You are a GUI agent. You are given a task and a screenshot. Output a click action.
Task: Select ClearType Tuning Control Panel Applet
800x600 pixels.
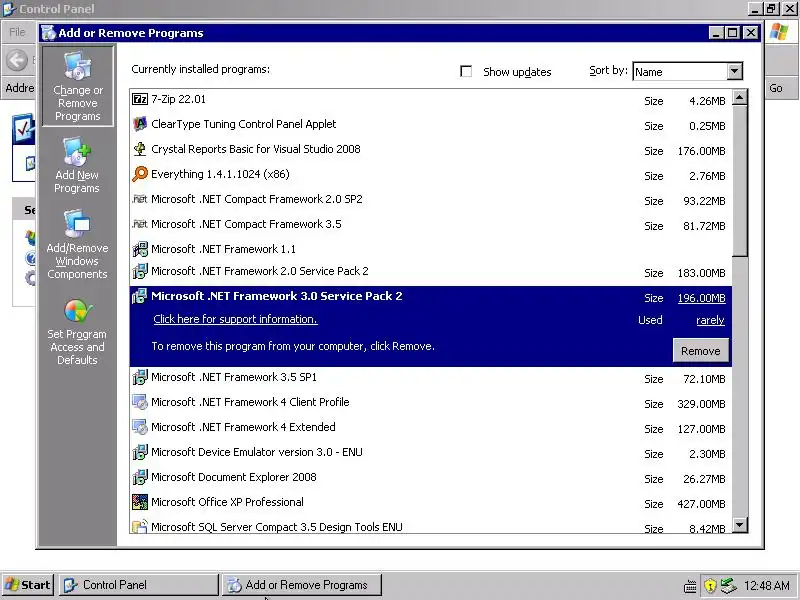pyautogui.click(x=431, y=124)
